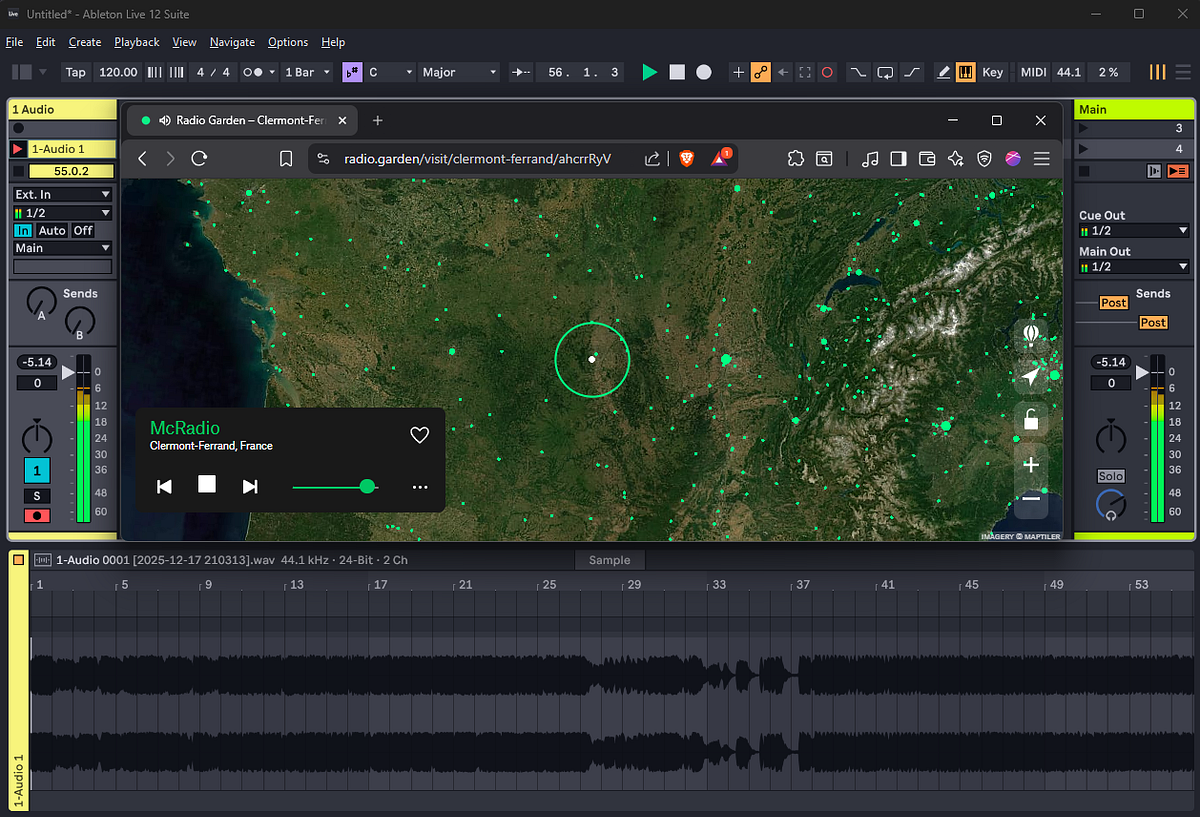Click the MIDI arrangement overdub plus icon

pos(738,72)
